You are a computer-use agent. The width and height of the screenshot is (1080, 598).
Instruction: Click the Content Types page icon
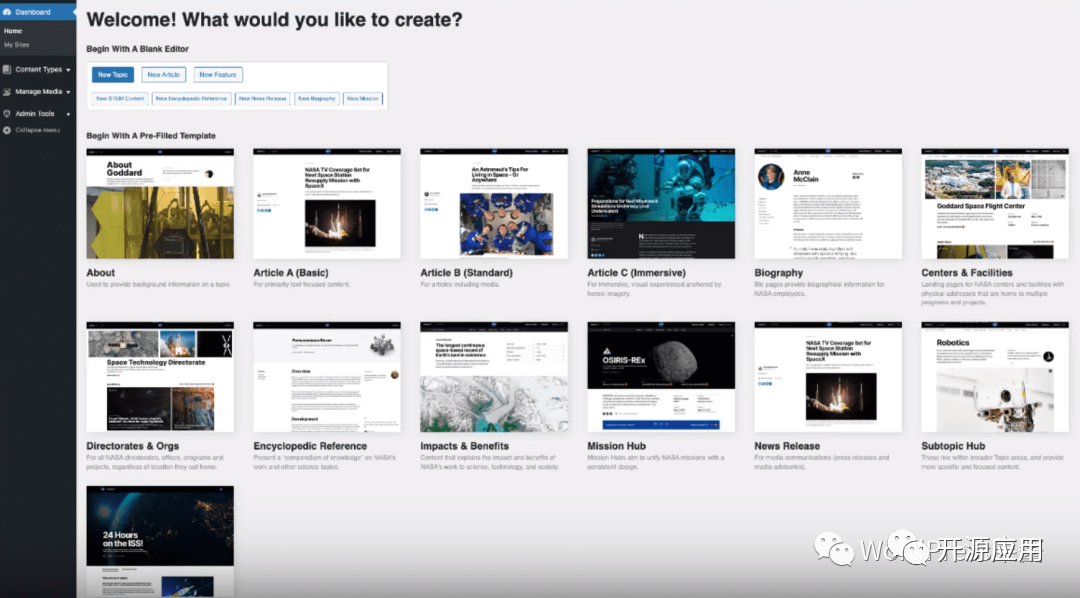pos(8,70)
